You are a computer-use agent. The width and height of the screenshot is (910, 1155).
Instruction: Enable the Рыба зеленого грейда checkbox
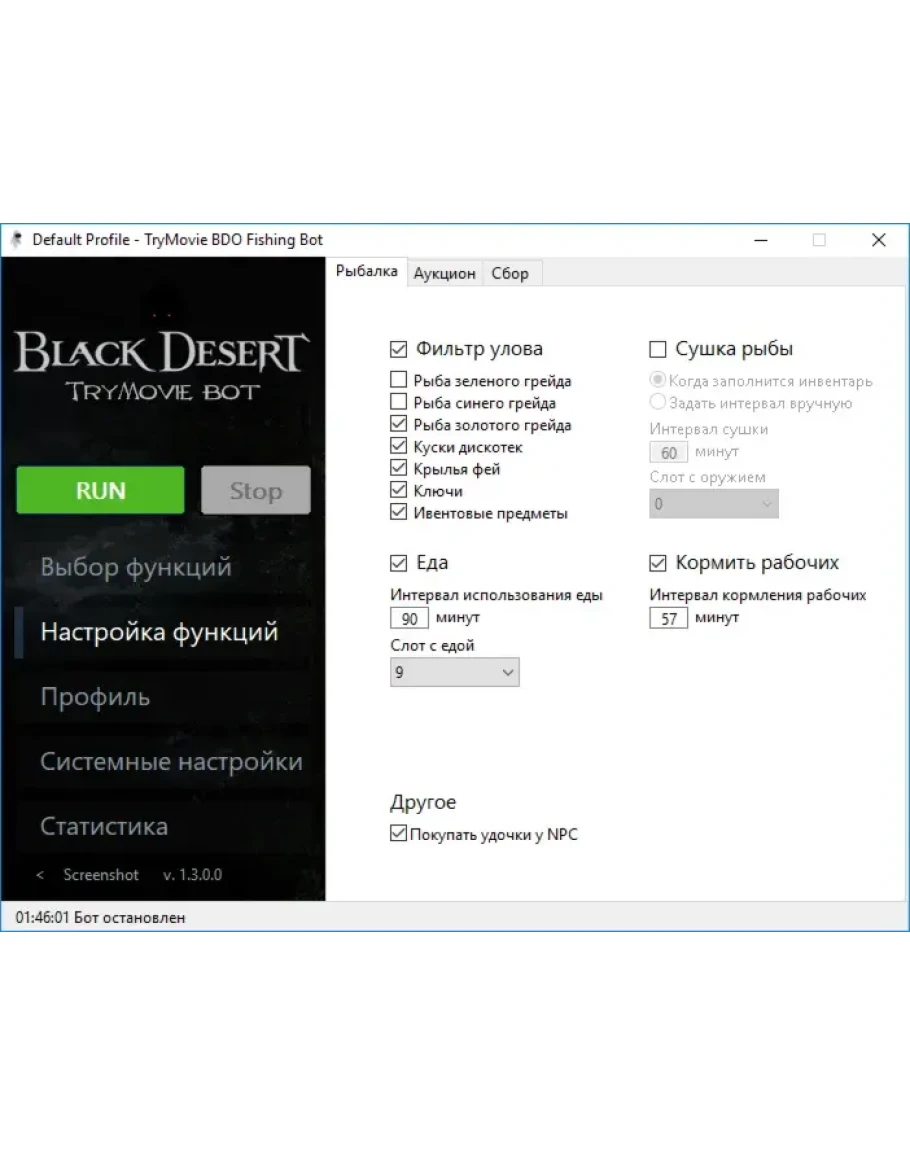click(x=399, y=381)
